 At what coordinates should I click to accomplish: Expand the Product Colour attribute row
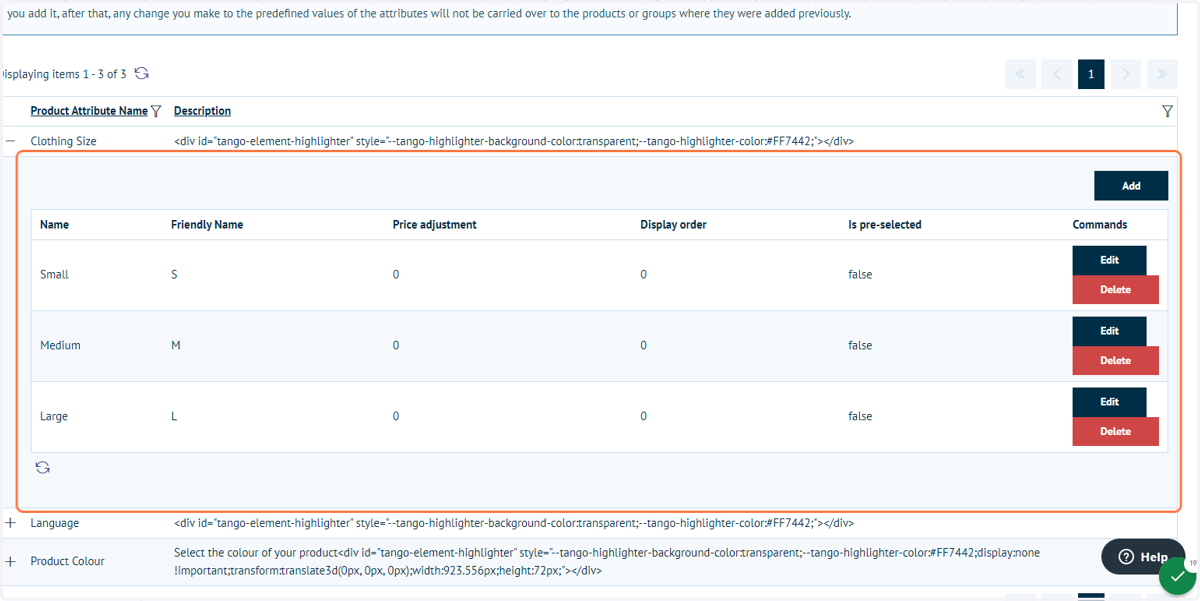(11, 561)
